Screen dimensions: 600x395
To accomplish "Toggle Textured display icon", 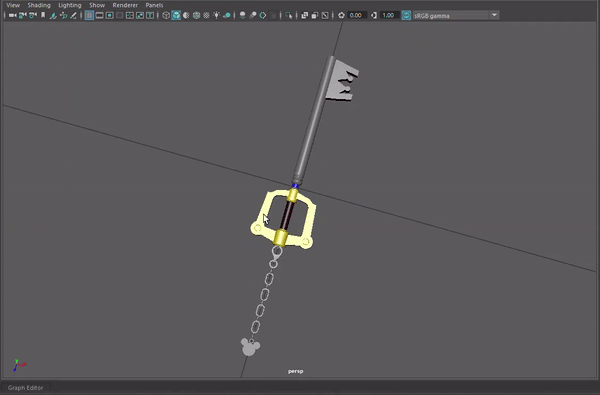I will coord(206,15).
